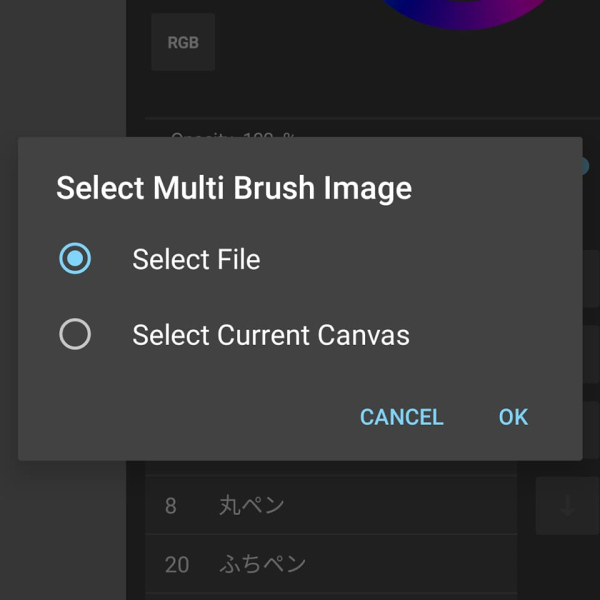
Task: Click the 'Select File' option label
Action: (x=196, y=259)
